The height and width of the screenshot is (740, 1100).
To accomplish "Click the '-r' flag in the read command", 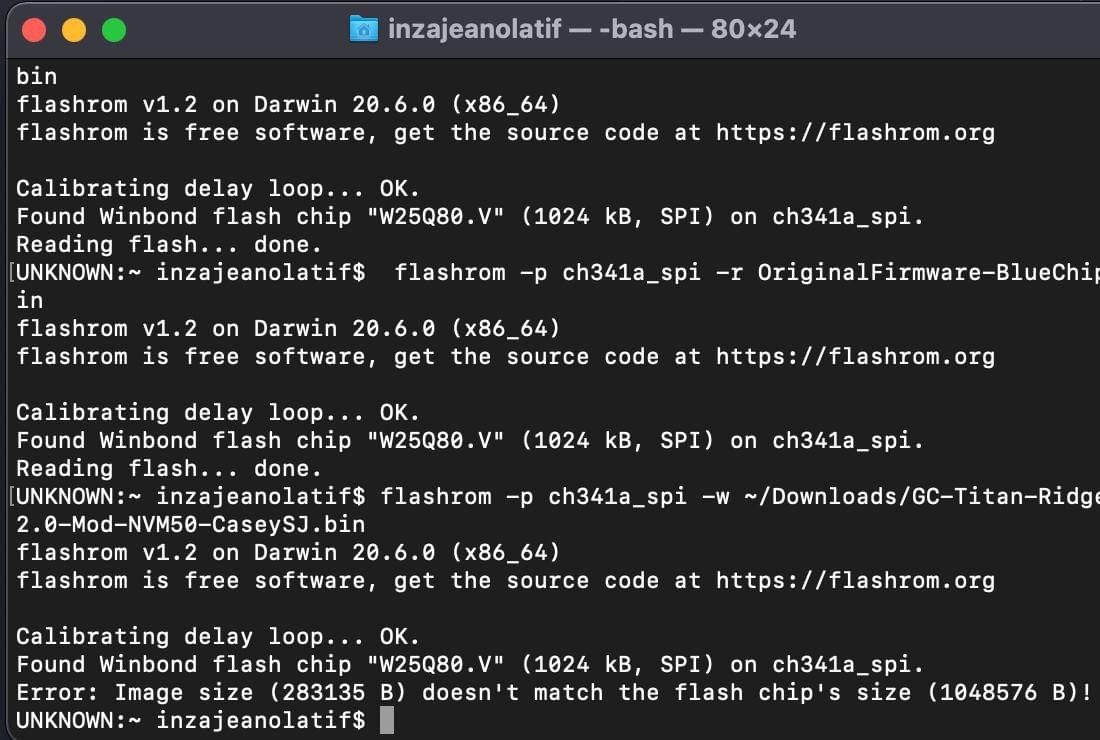I will pos(729,272).
